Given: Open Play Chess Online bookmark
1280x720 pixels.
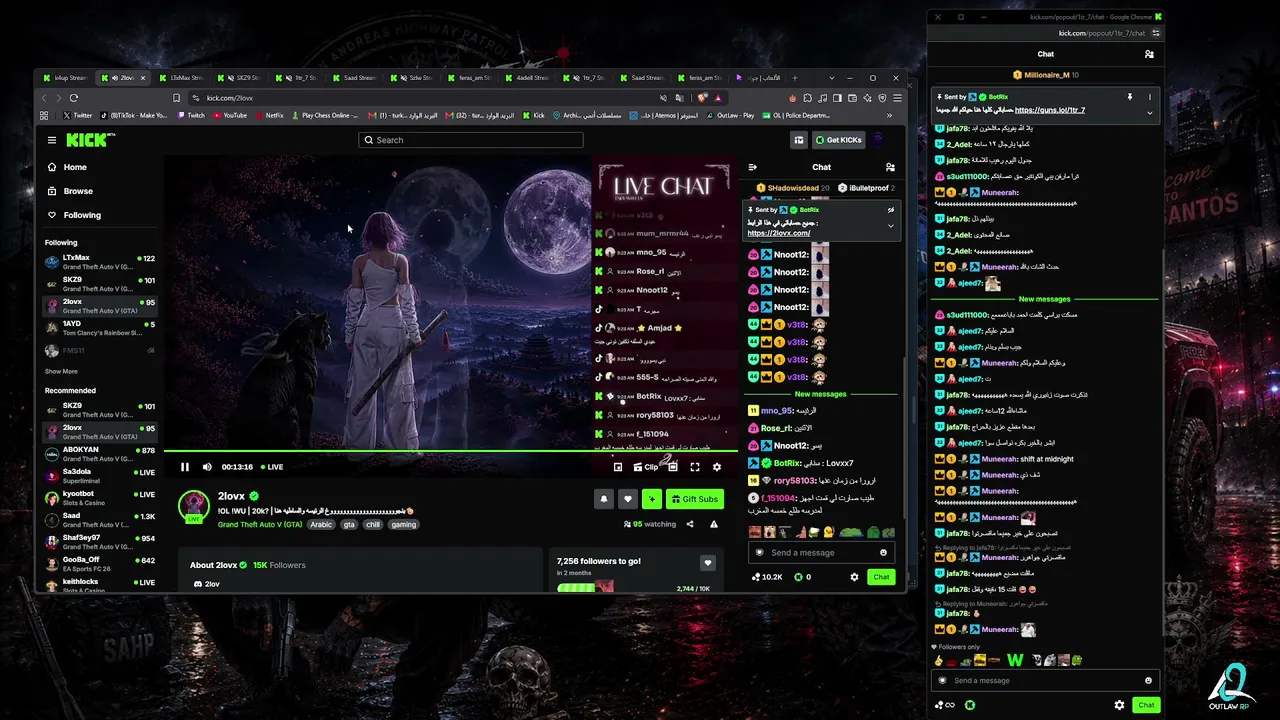Looking at the screenshot, I should click(324, 115).
